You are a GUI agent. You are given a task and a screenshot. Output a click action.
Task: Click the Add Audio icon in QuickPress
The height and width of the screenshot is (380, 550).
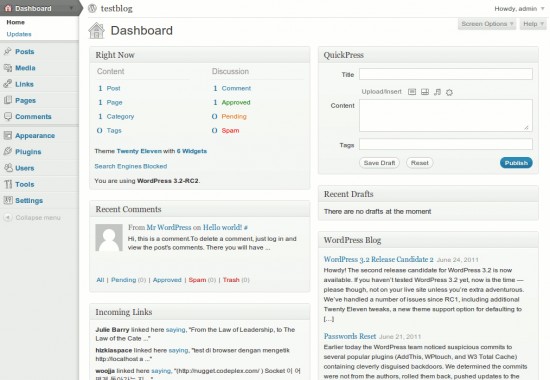pyautogui.click(x=437, y=92)
